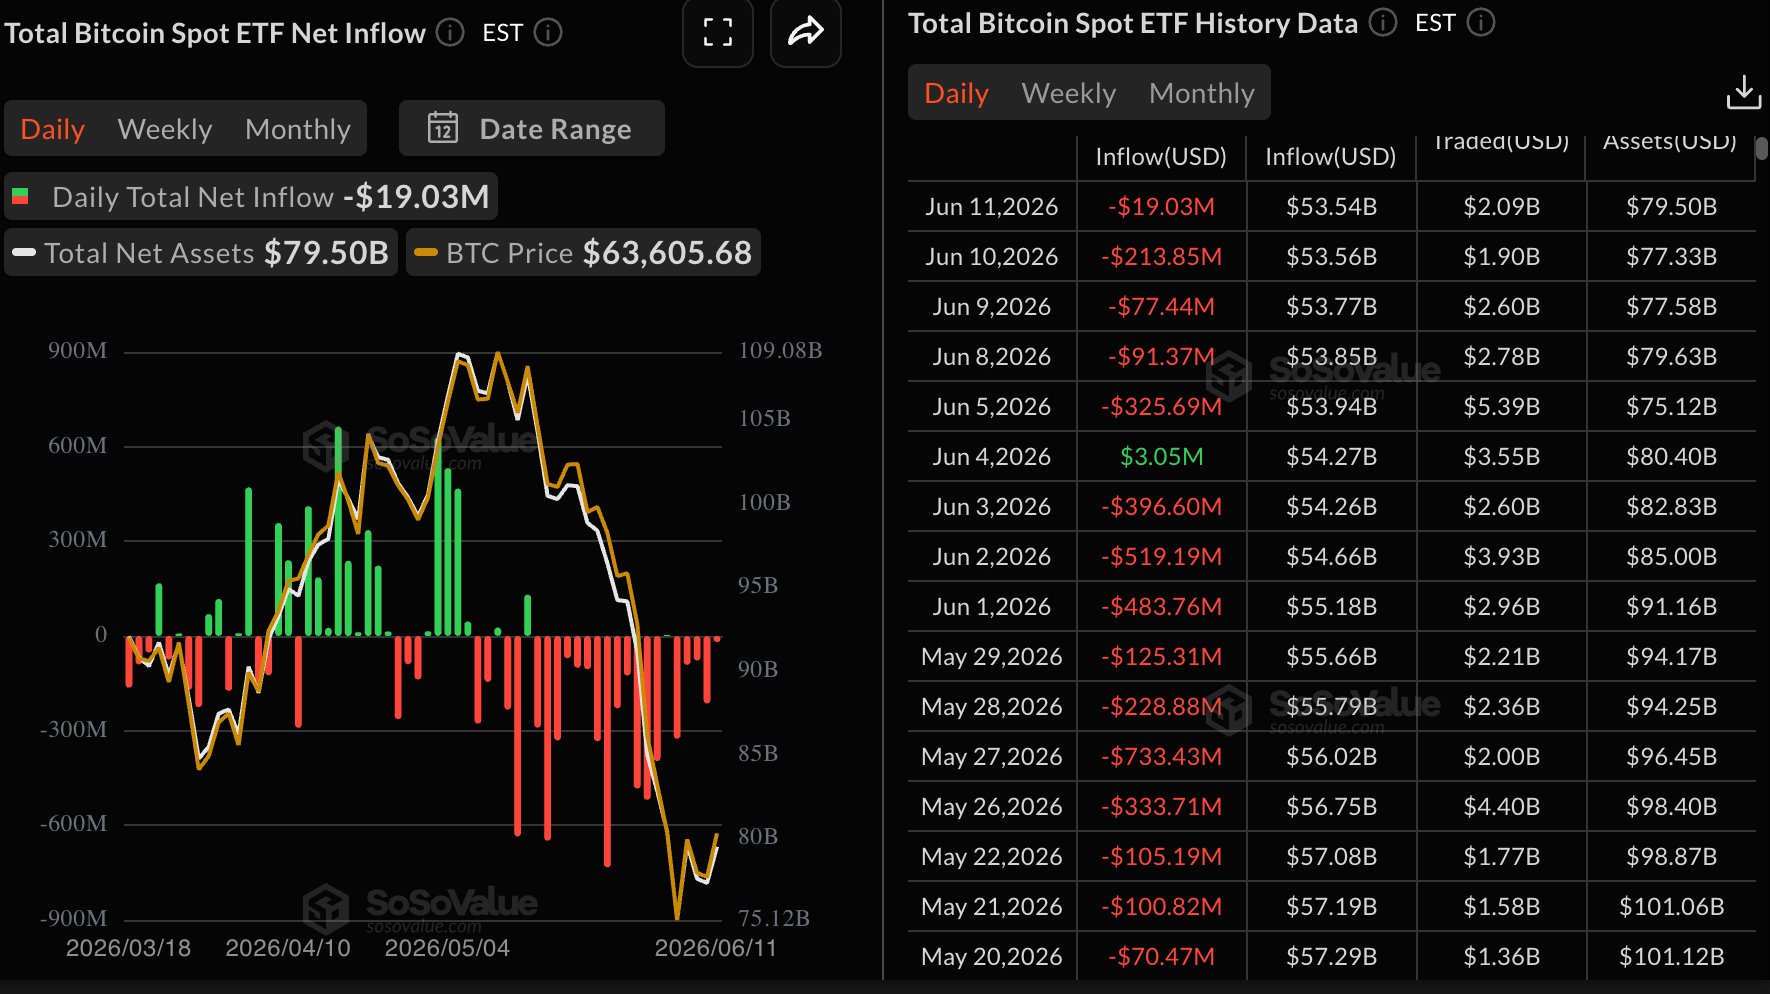The image size is (1770, 994).
Task: Click the Jun 9,2026 date cell
Action: [992, 307]
